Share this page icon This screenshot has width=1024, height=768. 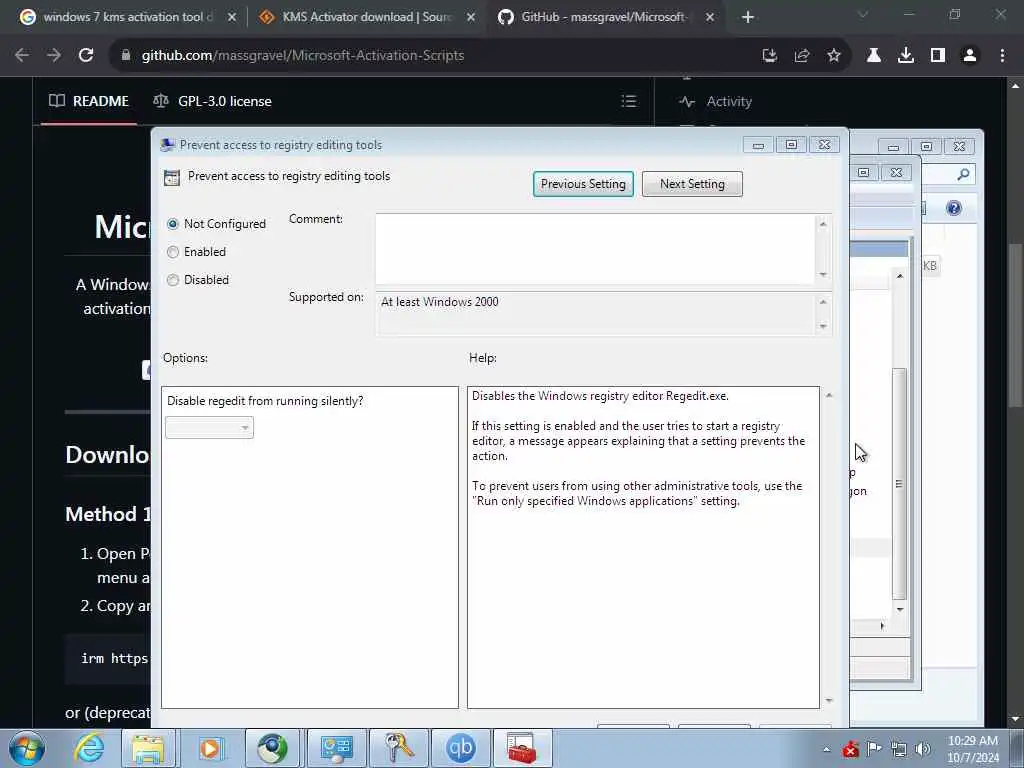[x=802, y=56]
